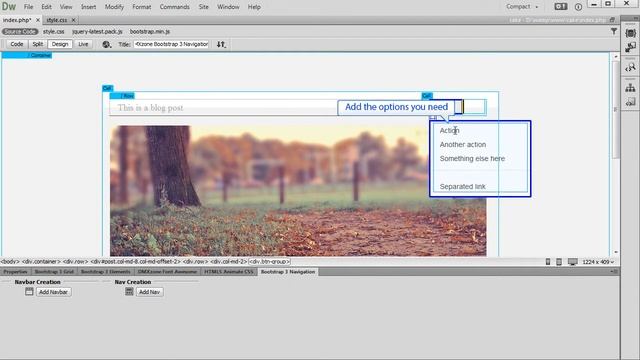640x360 pixels.
Task: Open the Insert menu
Action: tap(89, 7)
